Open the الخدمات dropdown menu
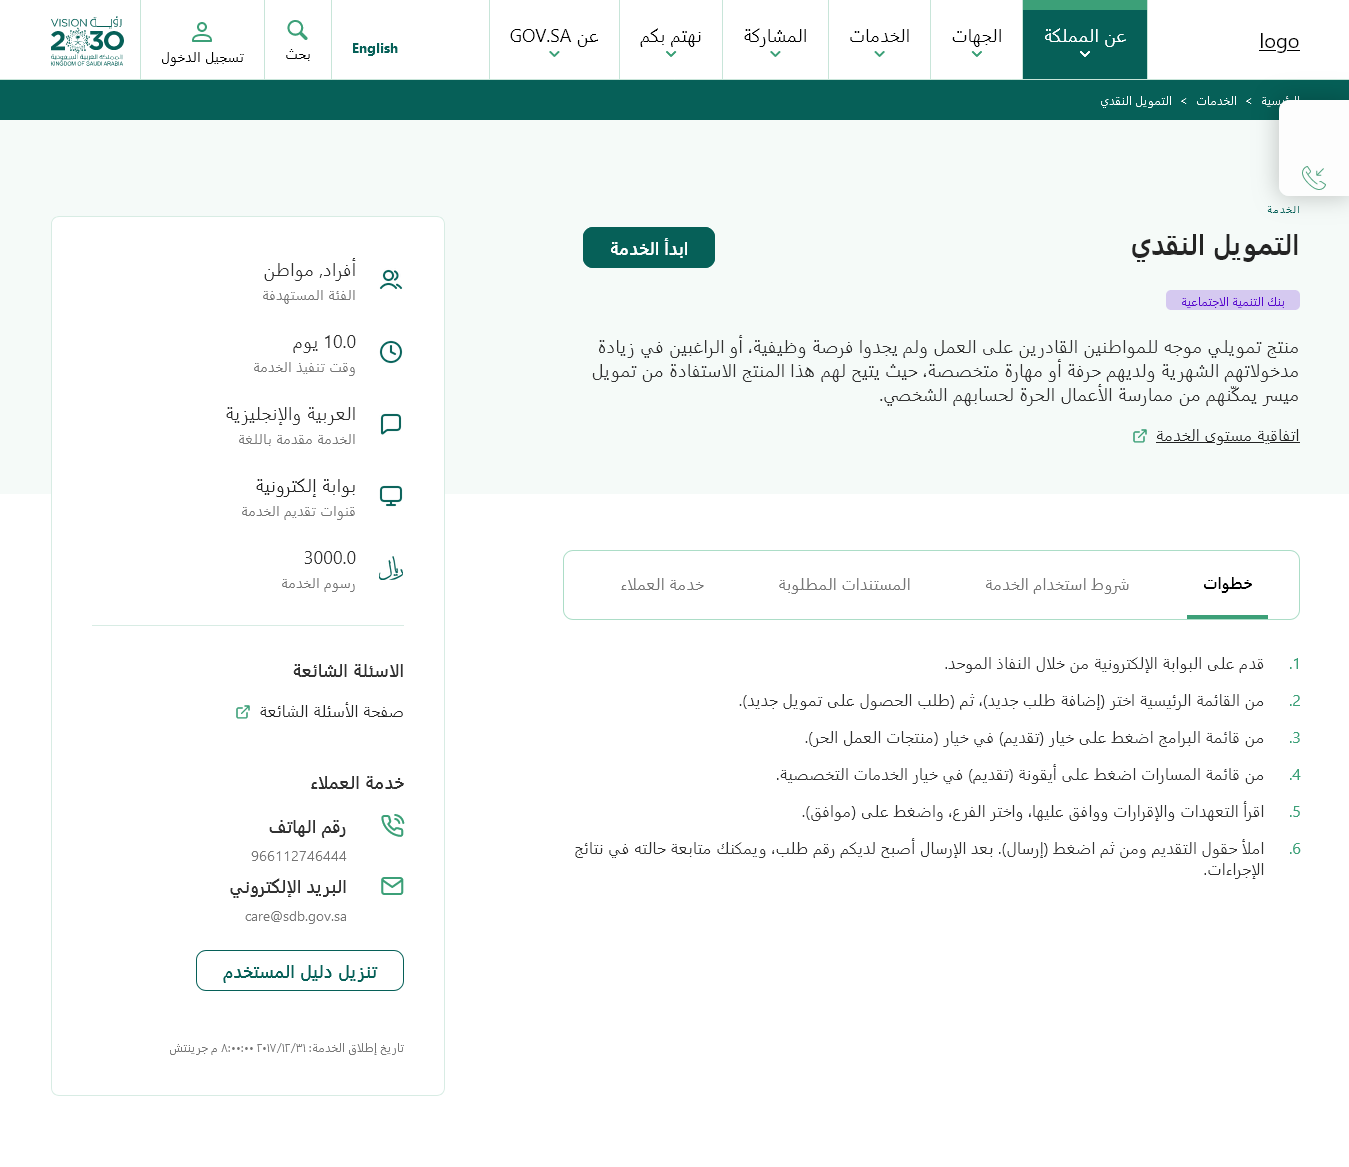 (x=880, y=40)
